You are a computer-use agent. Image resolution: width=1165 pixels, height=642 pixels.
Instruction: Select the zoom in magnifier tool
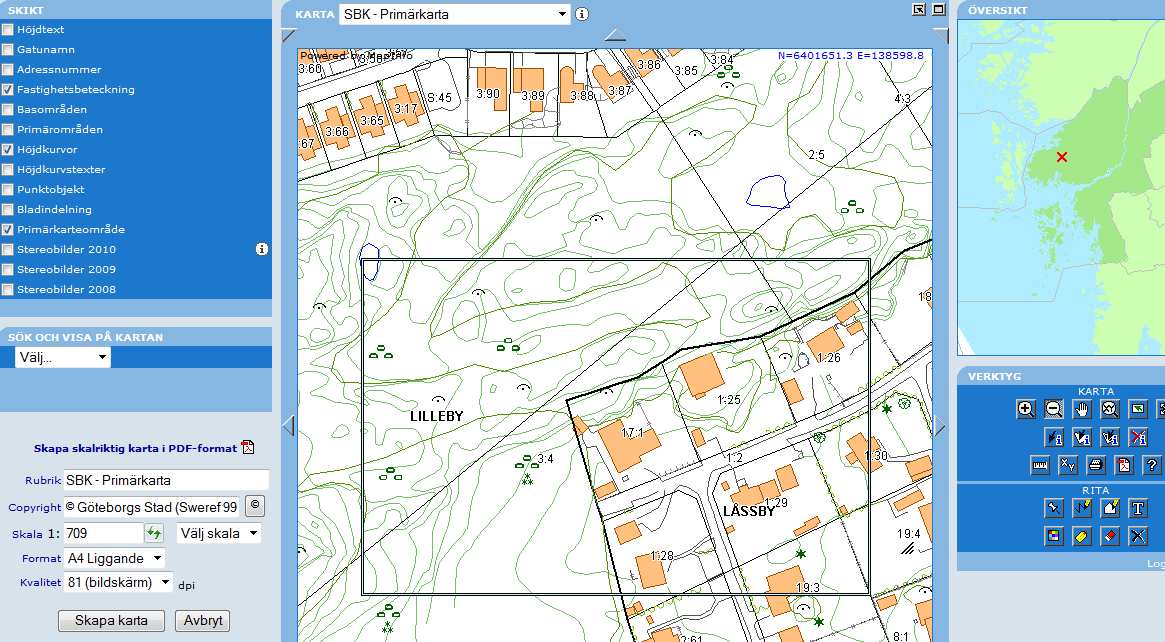(x=1025, y=409)
